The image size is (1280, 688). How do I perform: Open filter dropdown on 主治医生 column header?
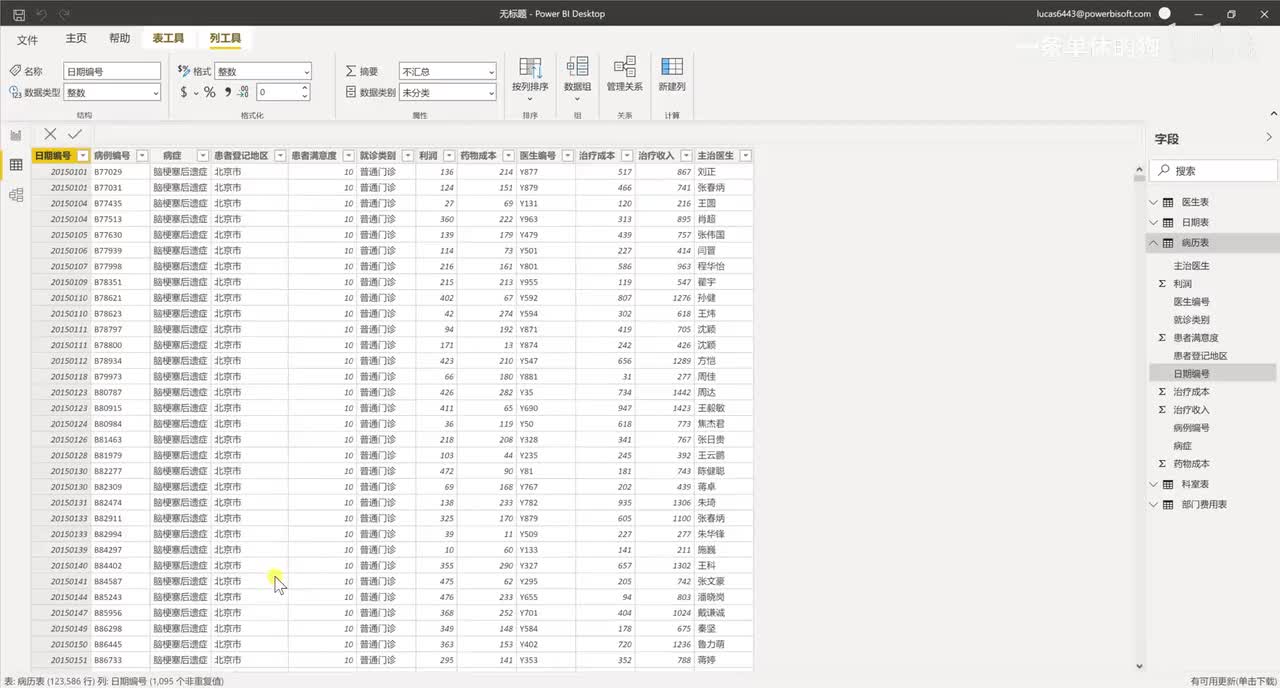coord(746,156)
